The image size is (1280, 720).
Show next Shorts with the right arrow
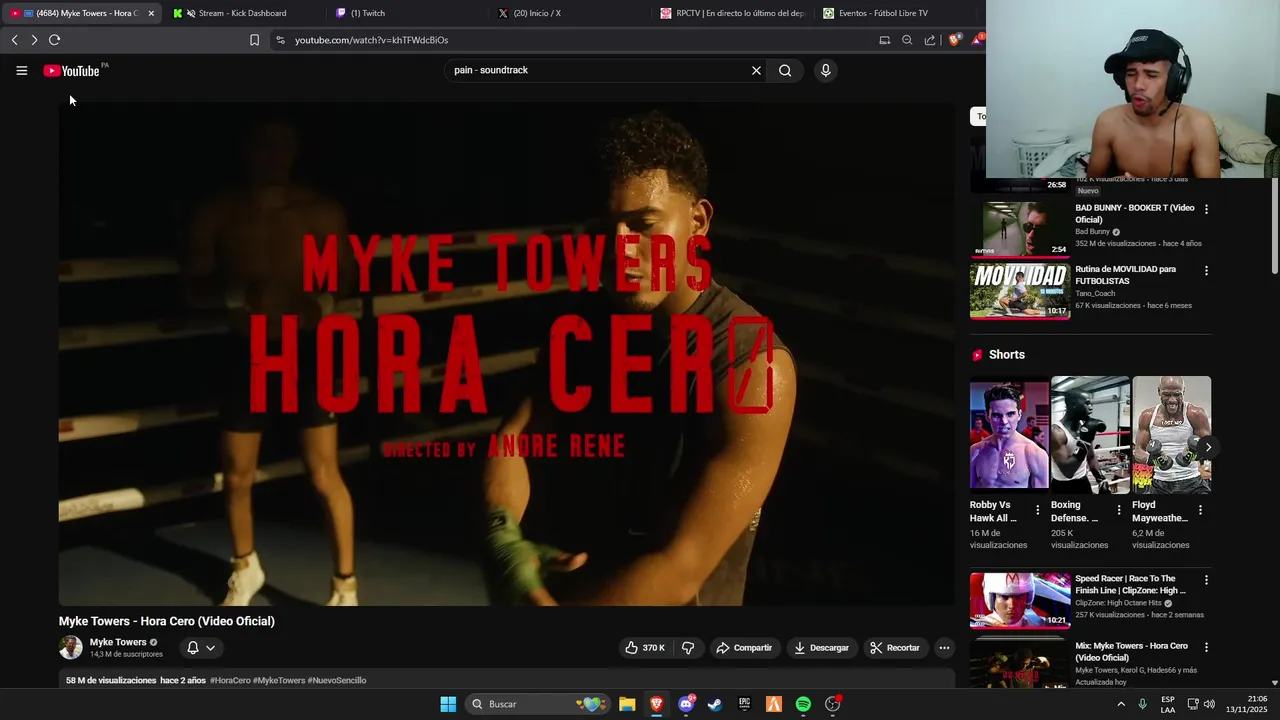[x=1208, y=447]
